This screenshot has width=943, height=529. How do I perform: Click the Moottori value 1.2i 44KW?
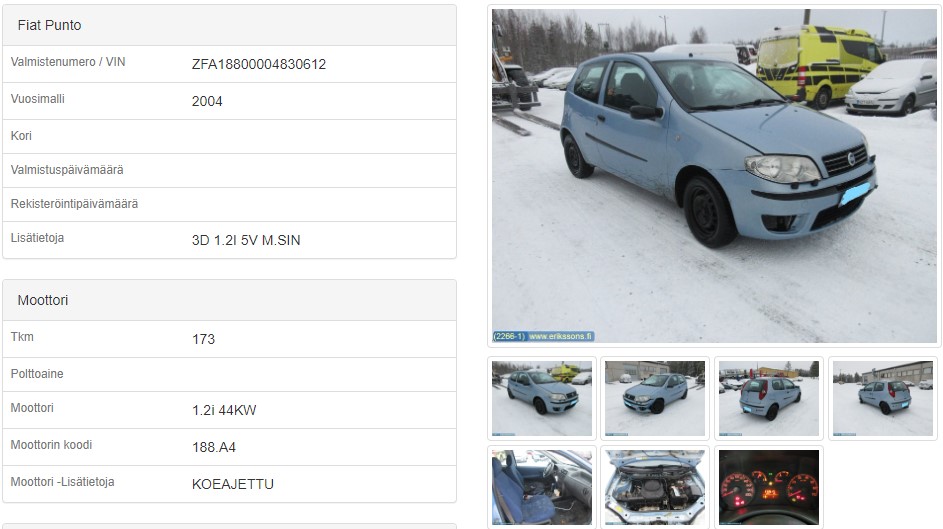click(224, 411)
